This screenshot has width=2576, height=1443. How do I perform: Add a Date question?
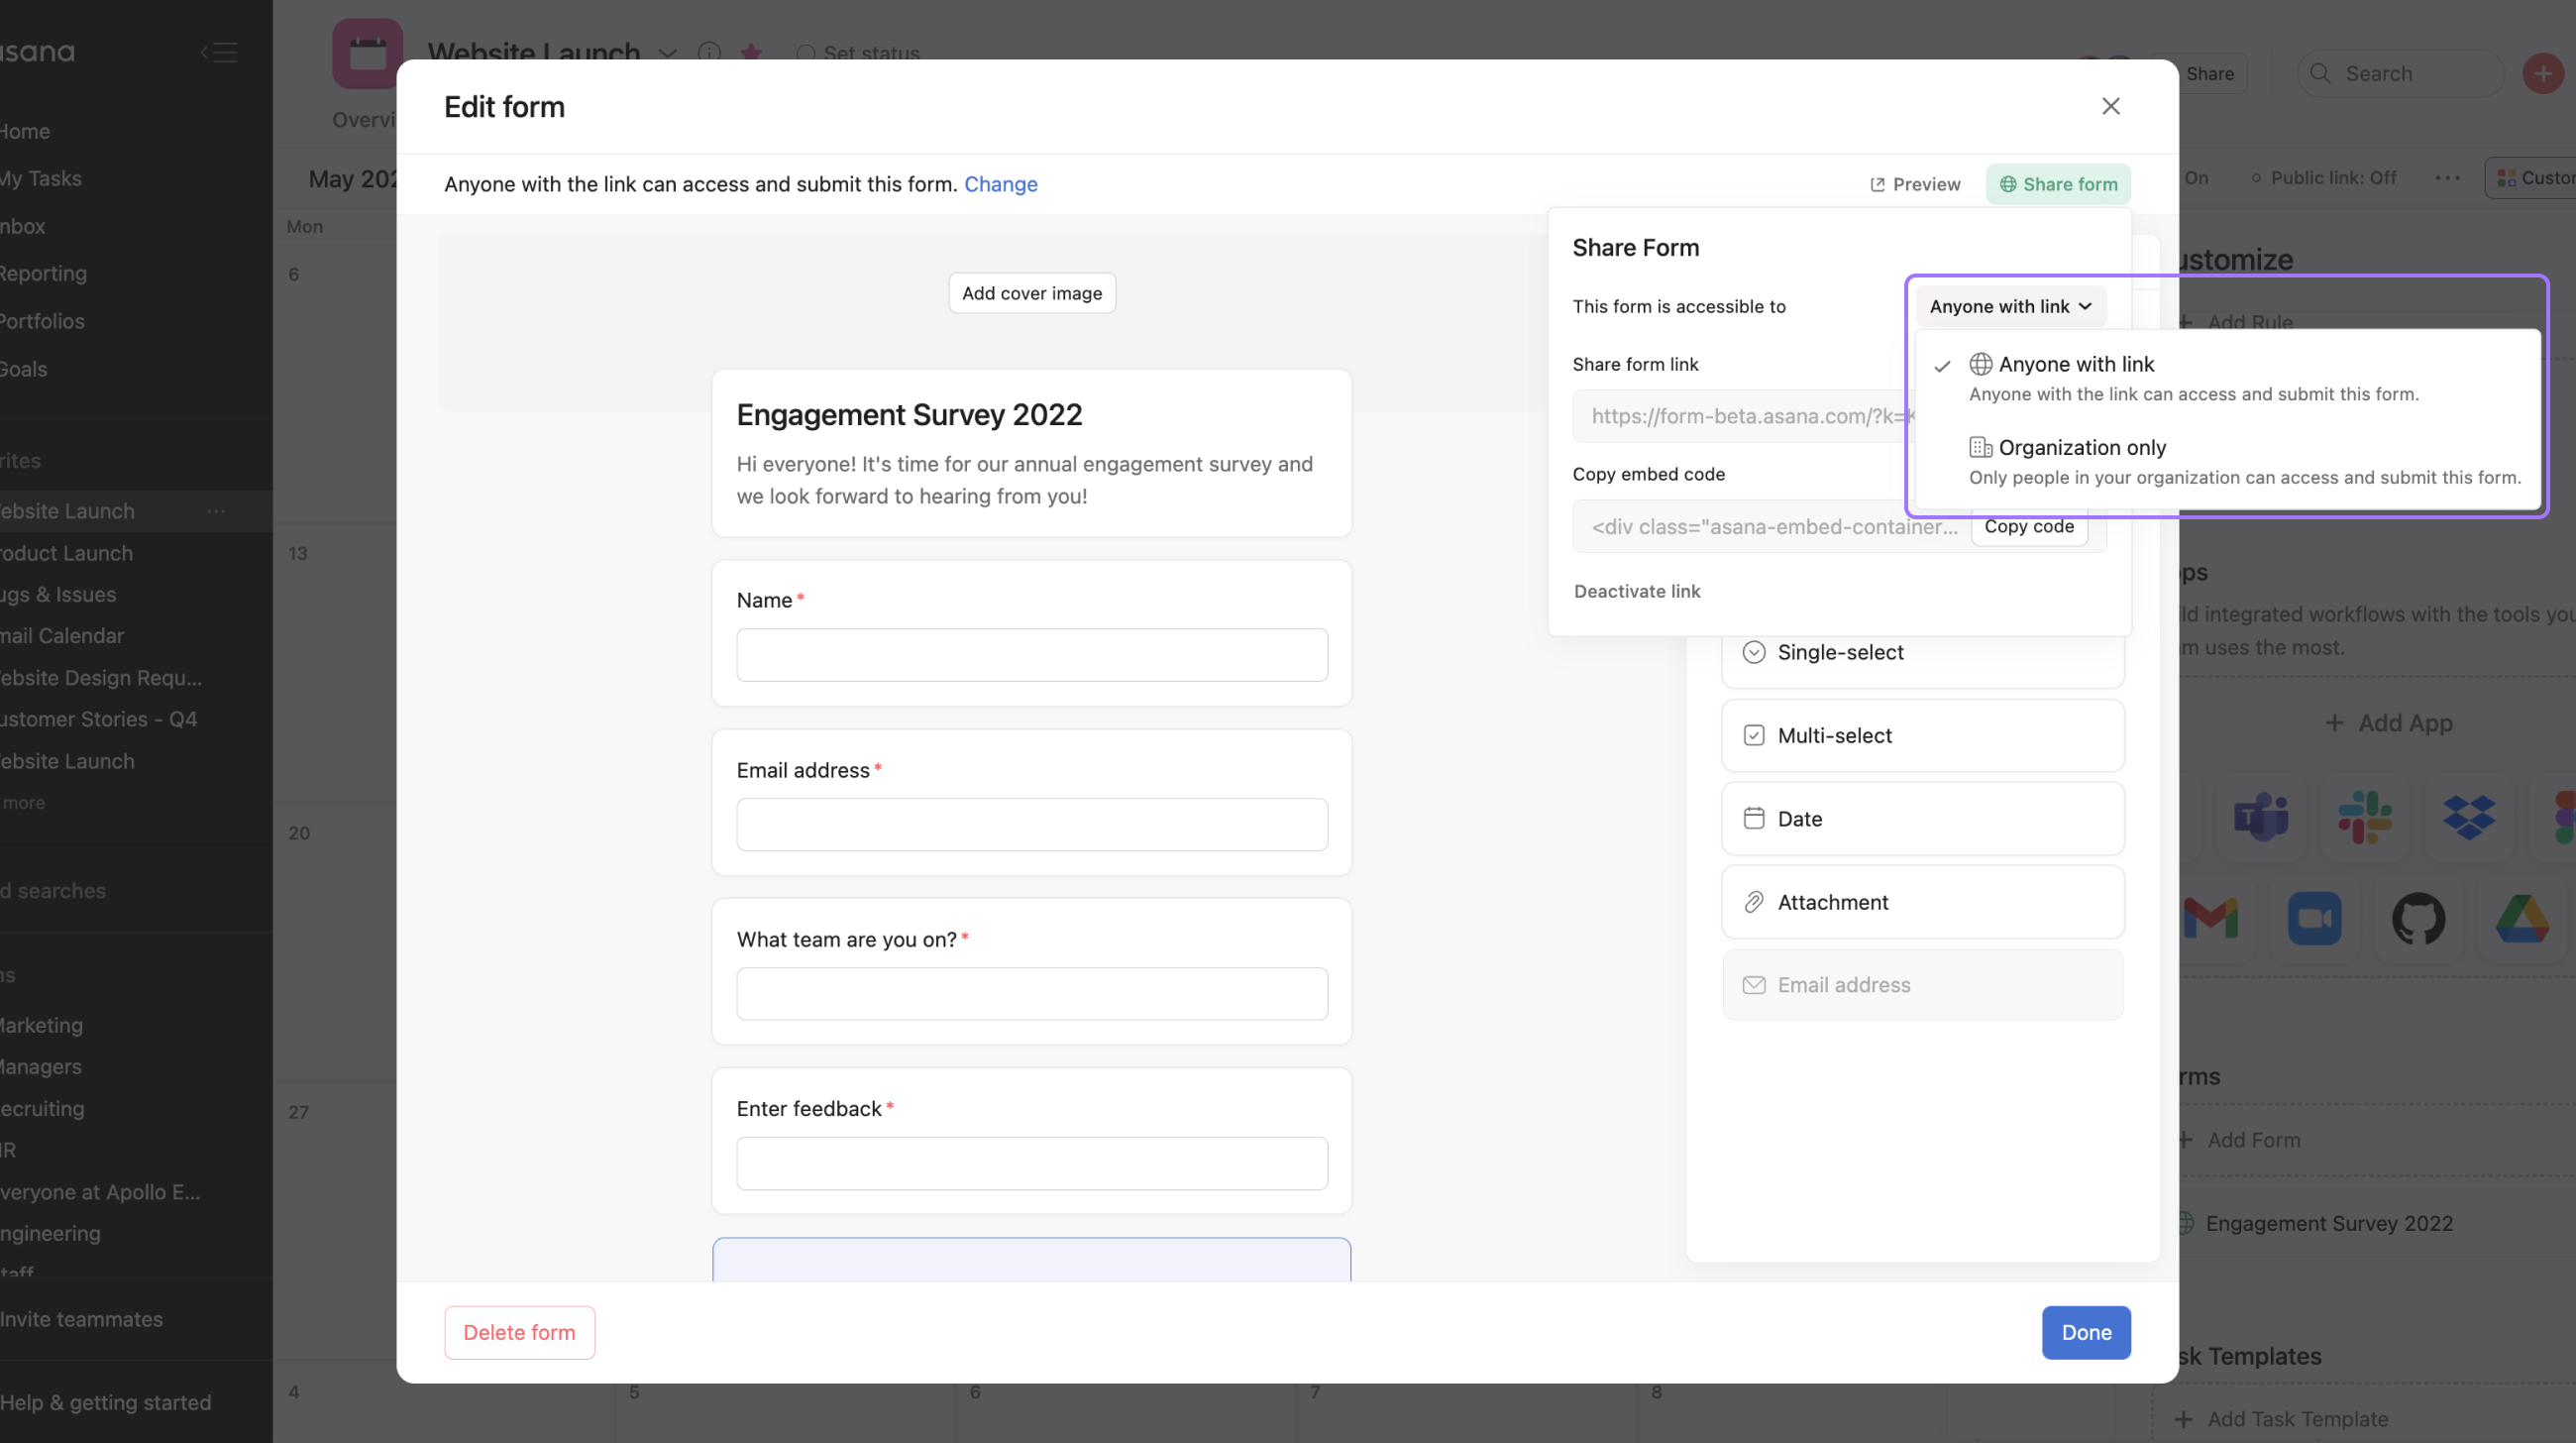(1922, 819)
